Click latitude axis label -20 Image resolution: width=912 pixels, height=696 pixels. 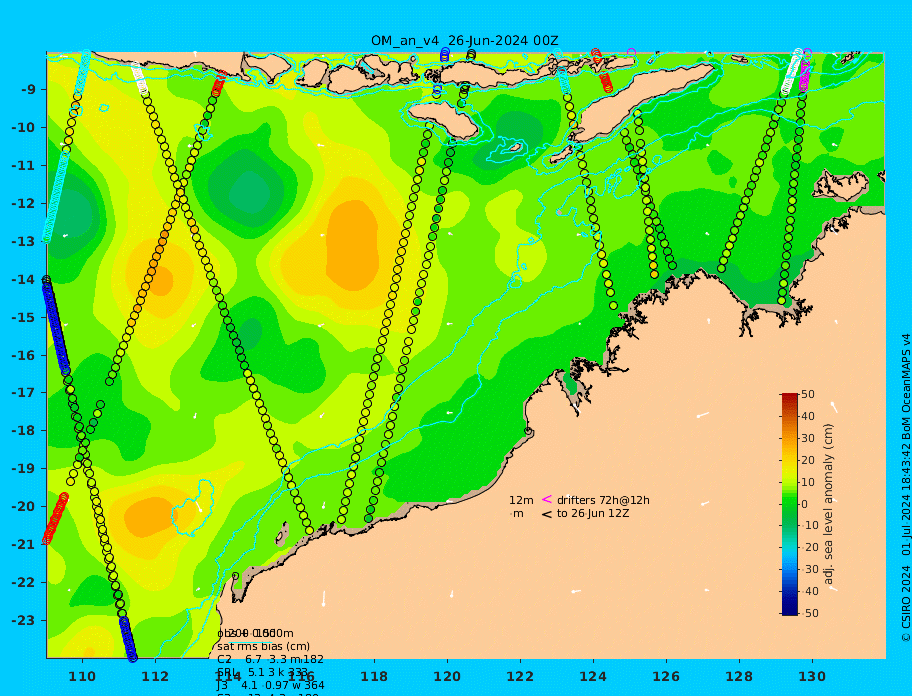pos(23,506)
